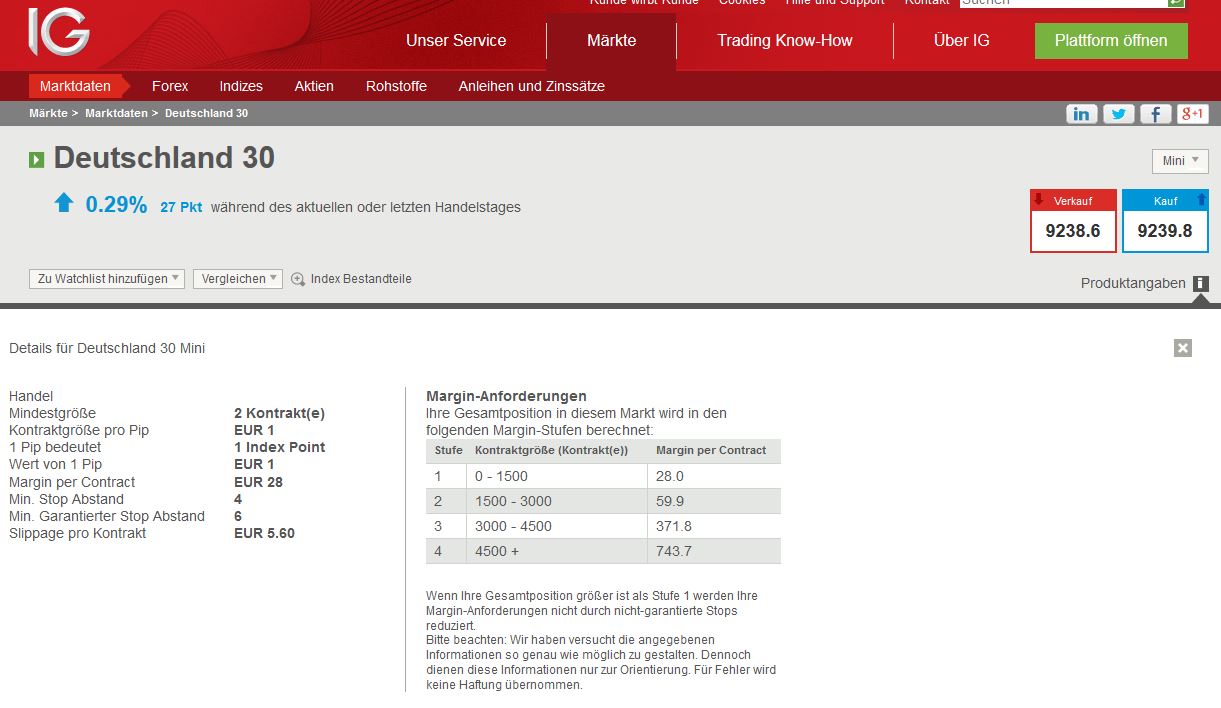Click the Kauf price 9239.8 button

(x=1165, y=221)
